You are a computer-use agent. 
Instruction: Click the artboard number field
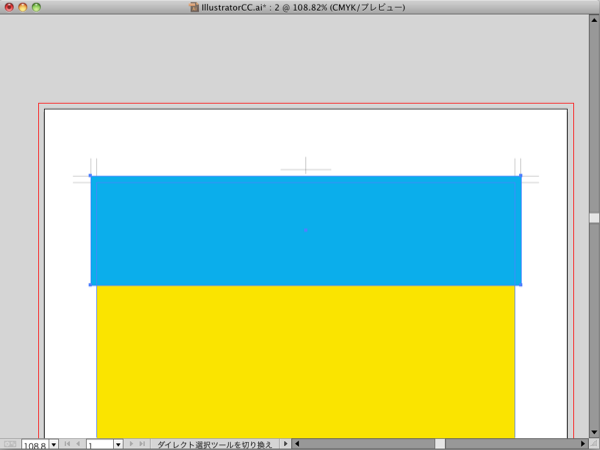(99, 444)
